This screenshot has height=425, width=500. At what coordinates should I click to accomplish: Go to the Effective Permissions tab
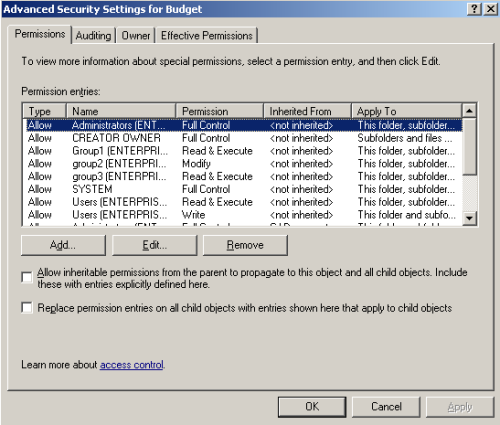coord(207,35)
